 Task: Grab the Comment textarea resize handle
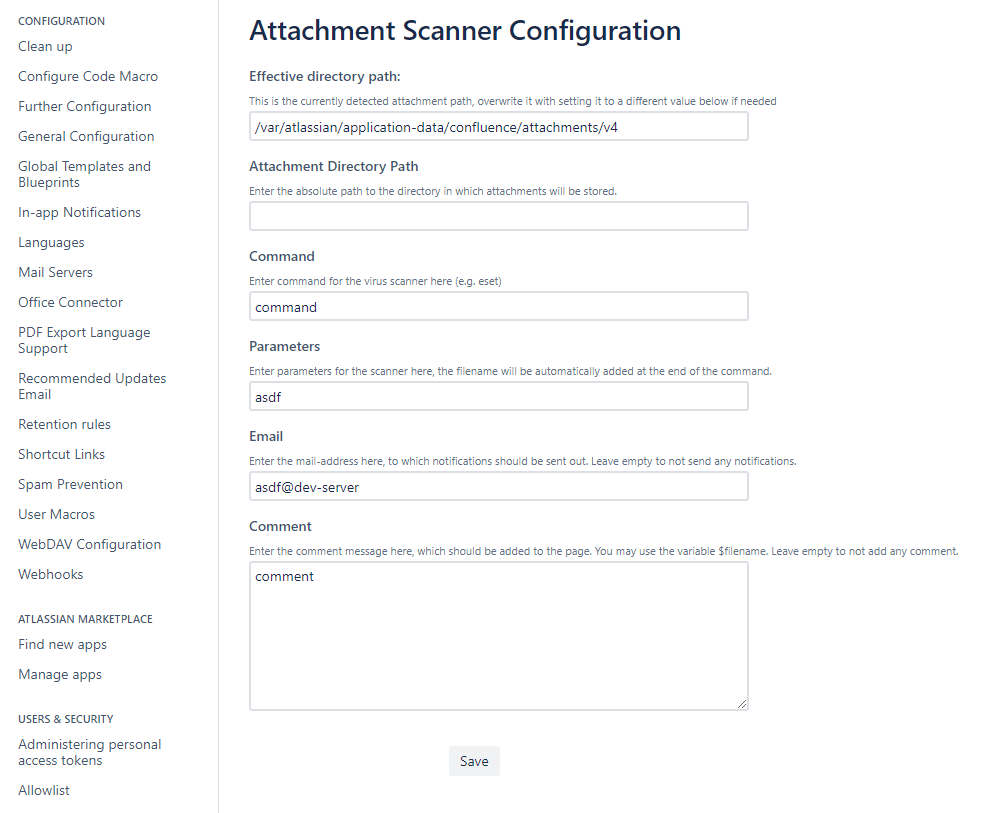(x=742, y=704)
